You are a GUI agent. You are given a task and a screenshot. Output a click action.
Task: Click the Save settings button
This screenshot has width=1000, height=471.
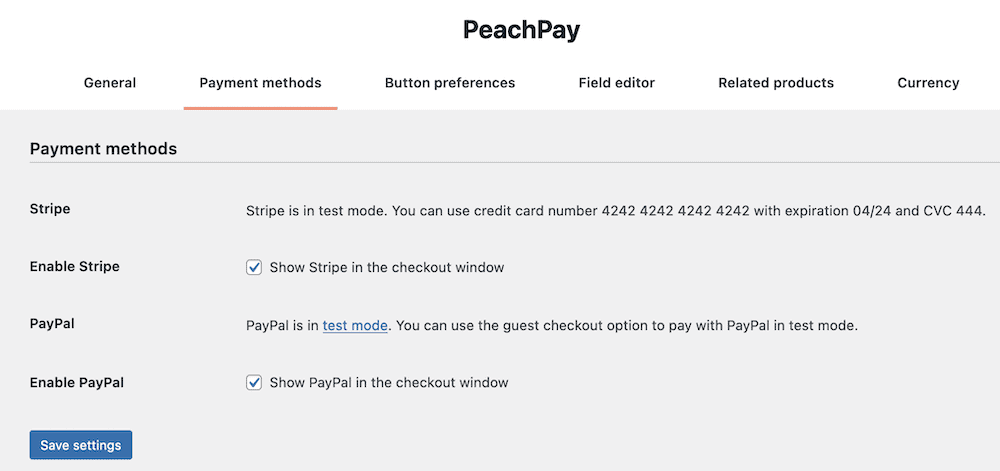click(80, 445)
